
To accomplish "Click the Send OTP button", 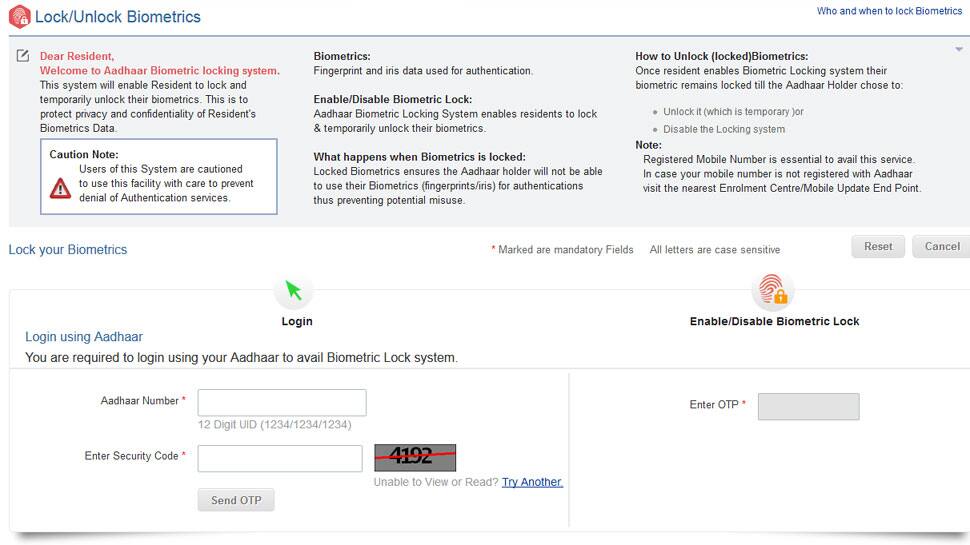I will [236, 500].
